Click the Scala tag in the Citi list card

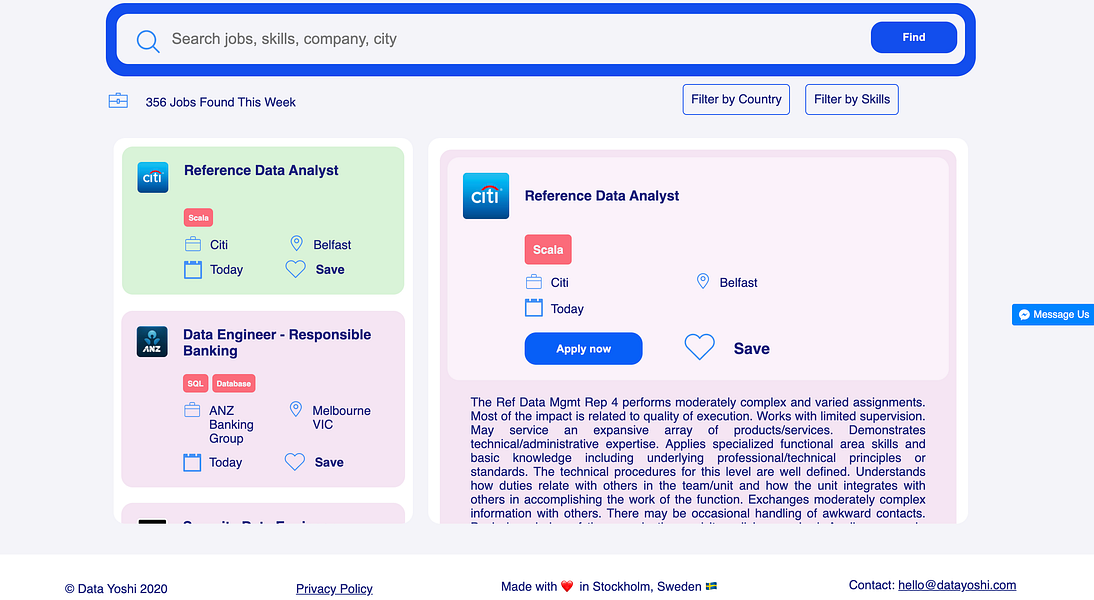click(x=198, y=218)
